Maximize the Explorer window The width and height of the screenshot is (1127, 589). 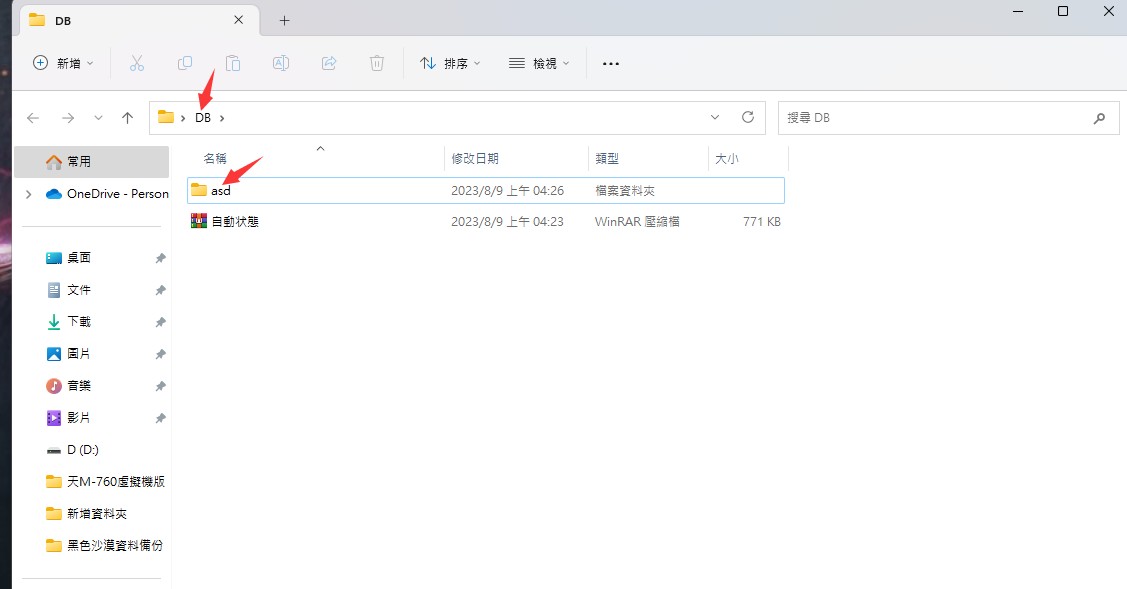pyautogui.click(x=1063, y=11)
